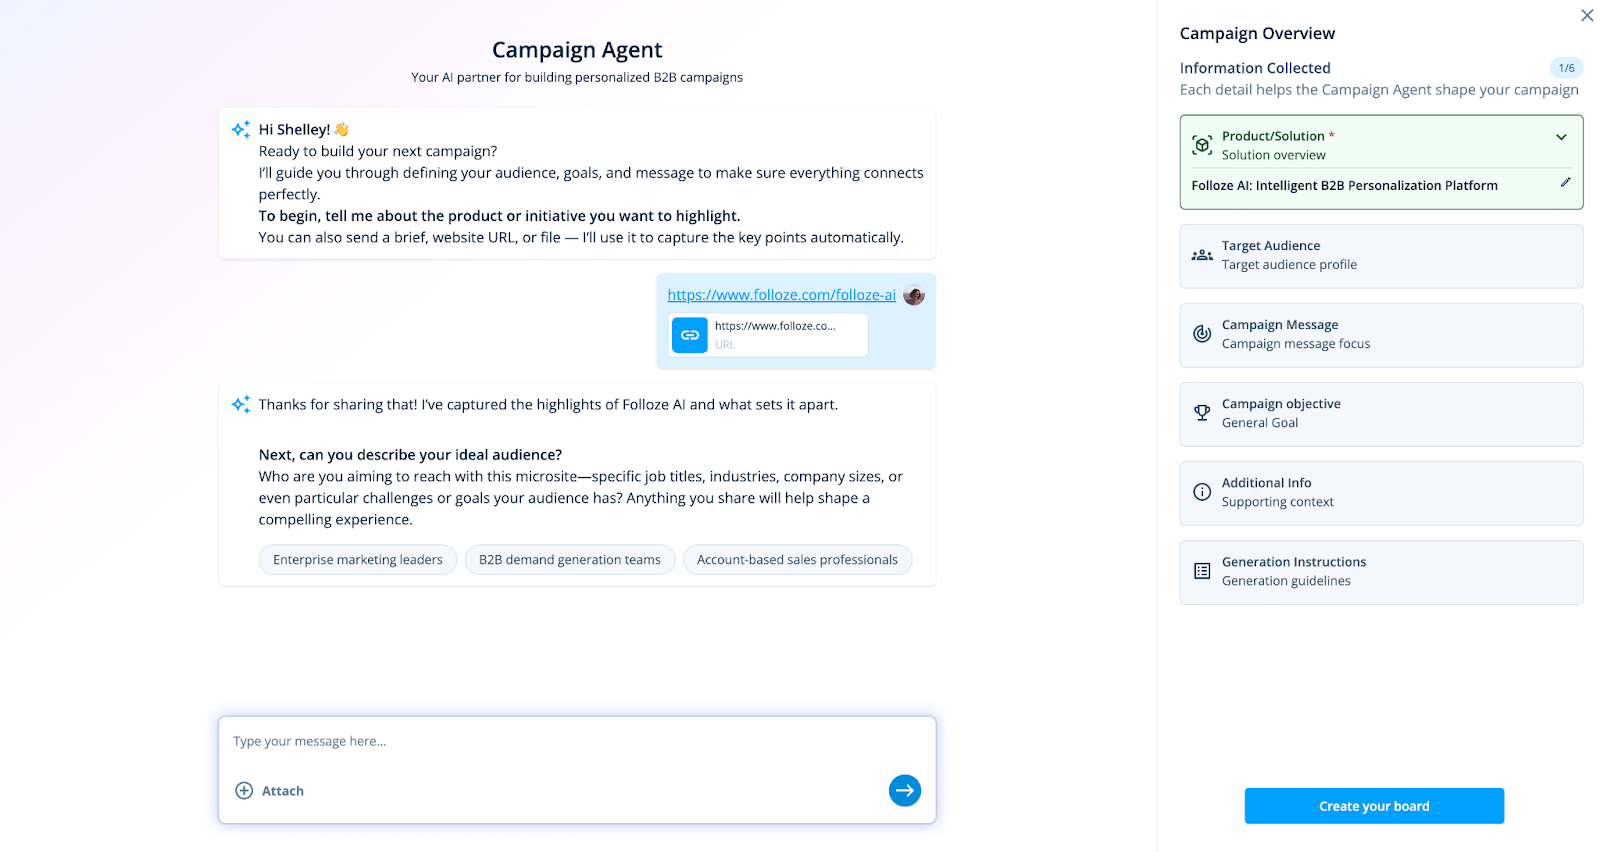Click the Target Audience people icon

coord(1202,255)
